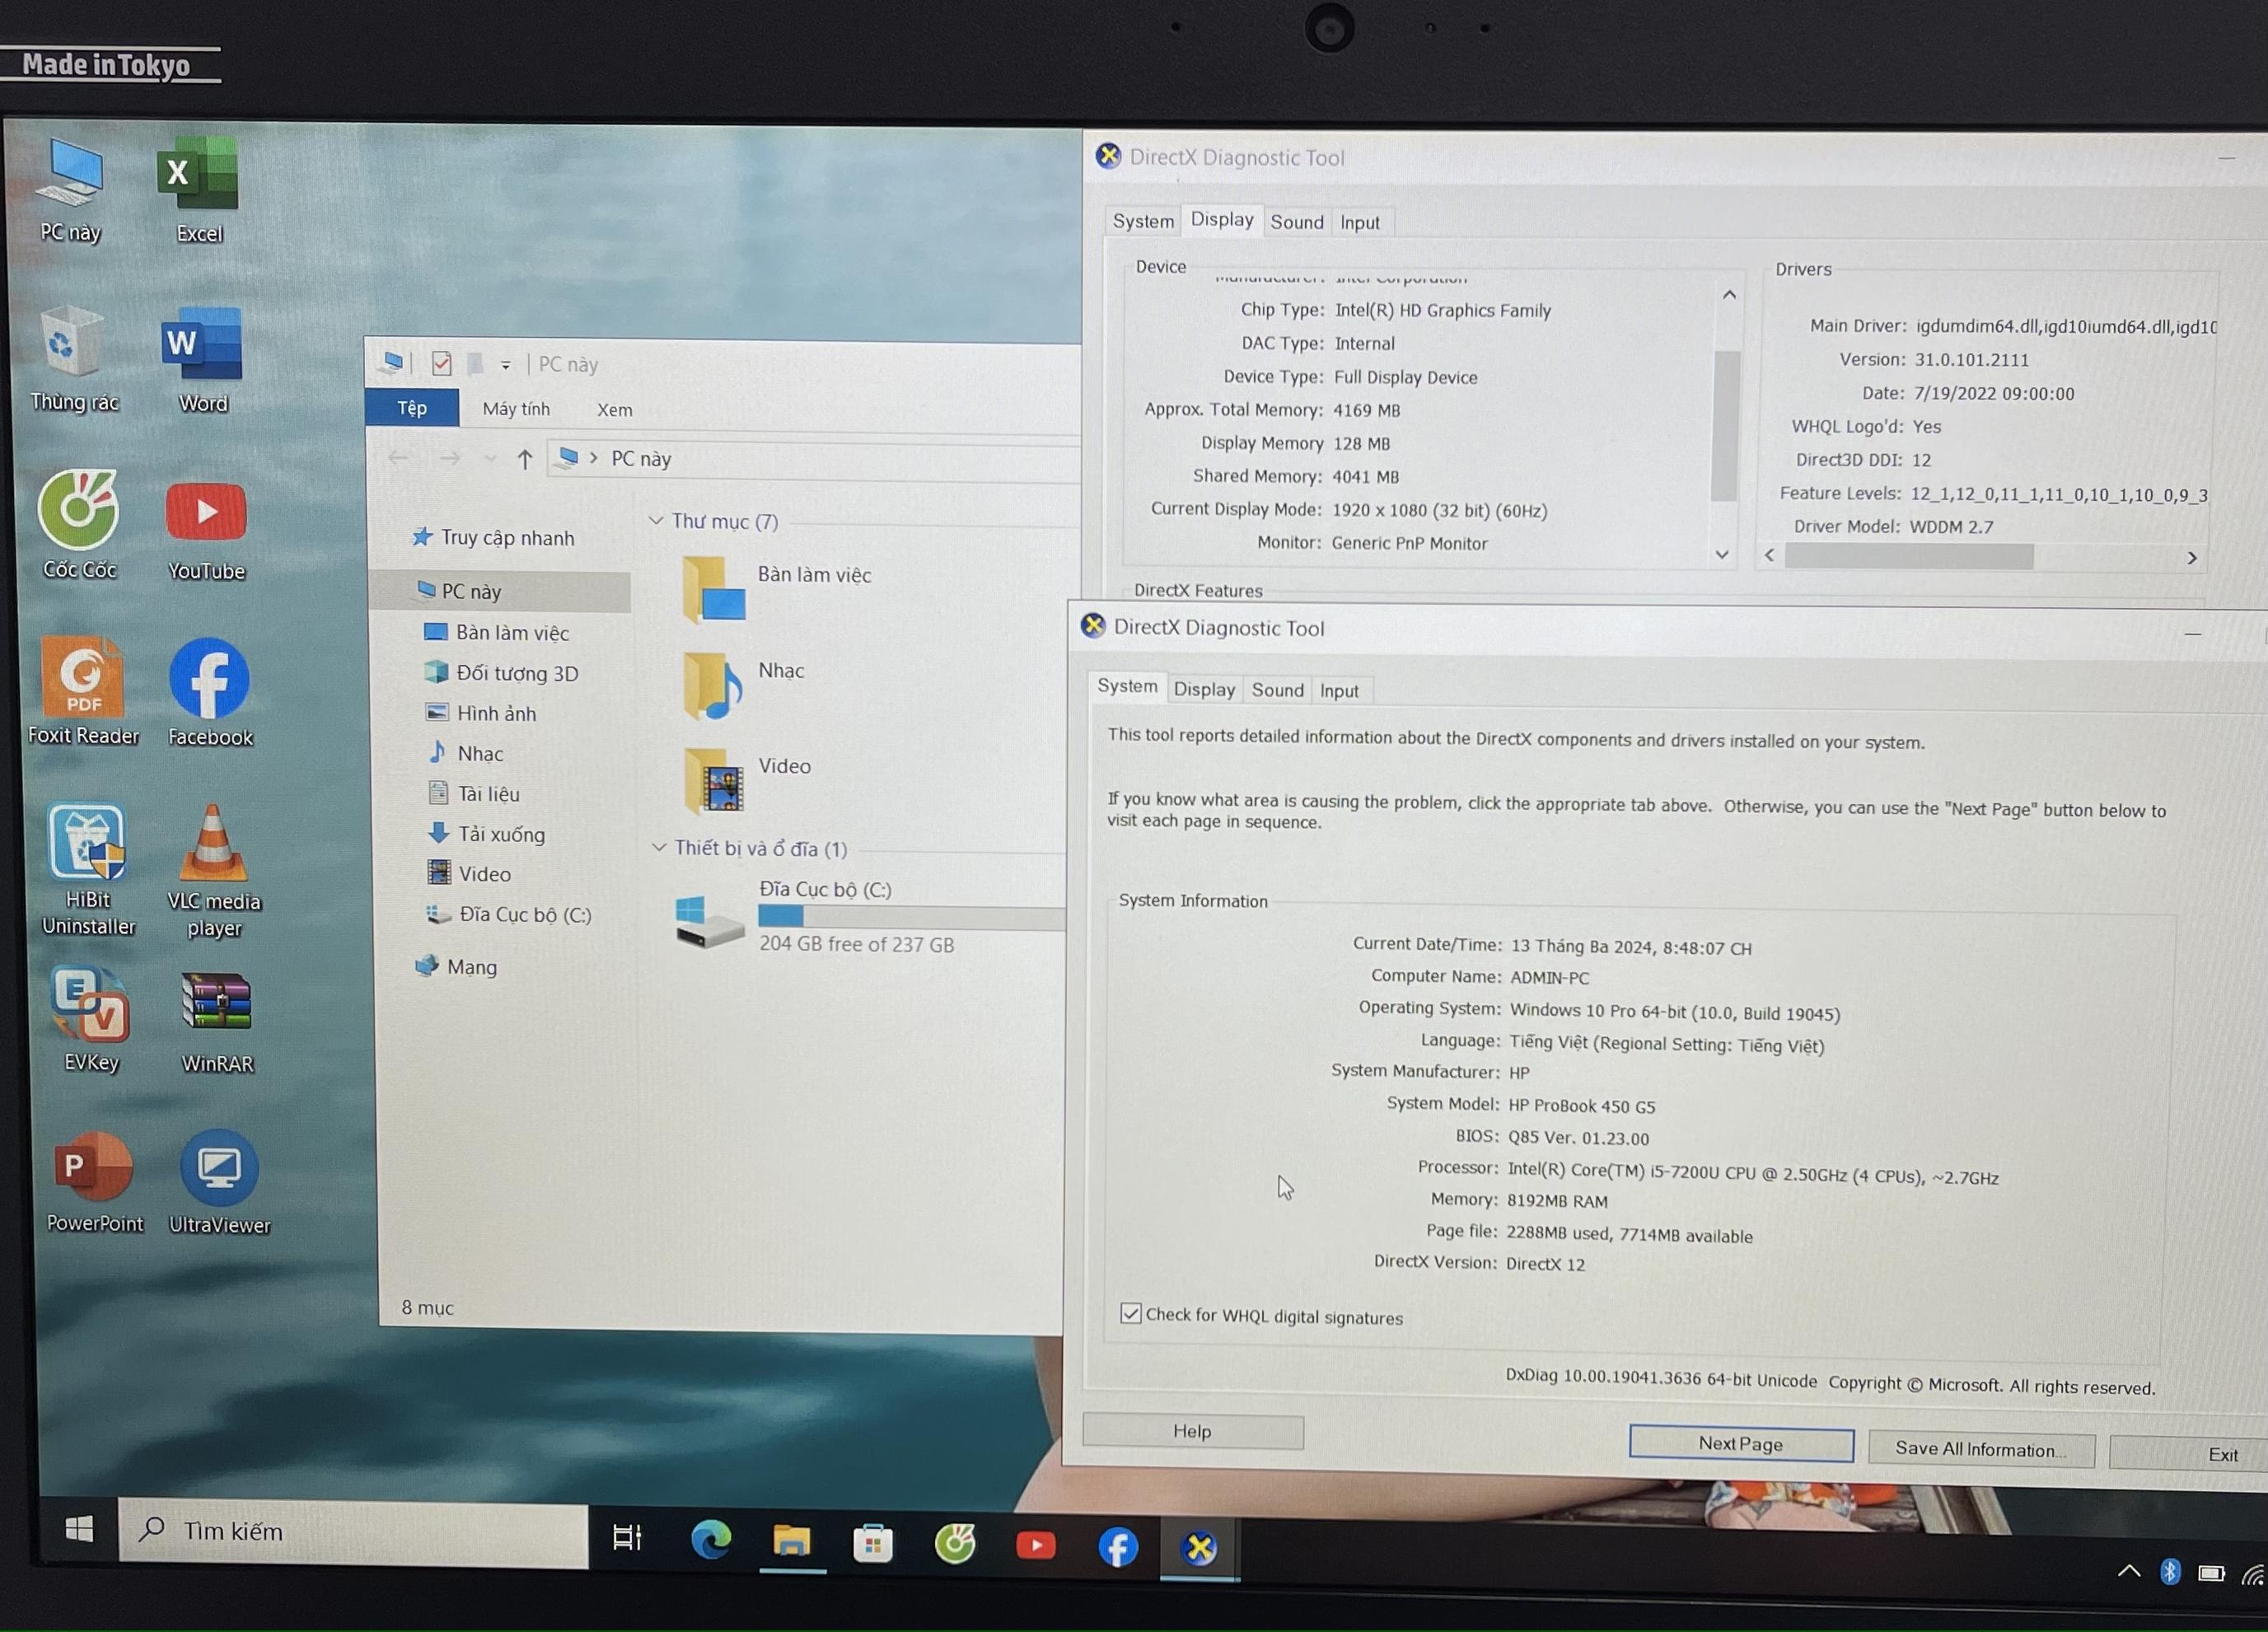
Task: Show hidden system tray icons
Action: 2129,1571
